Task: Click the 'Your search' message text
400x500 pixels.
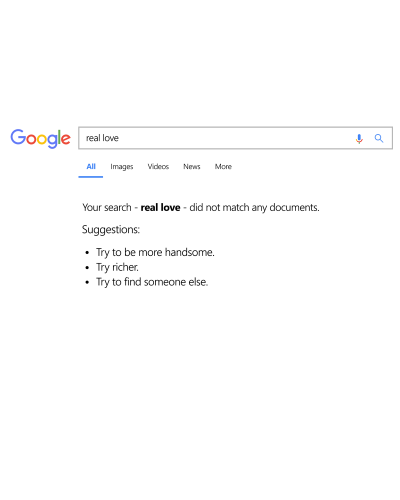Action: pyautogui.click(x=107, y=207)
